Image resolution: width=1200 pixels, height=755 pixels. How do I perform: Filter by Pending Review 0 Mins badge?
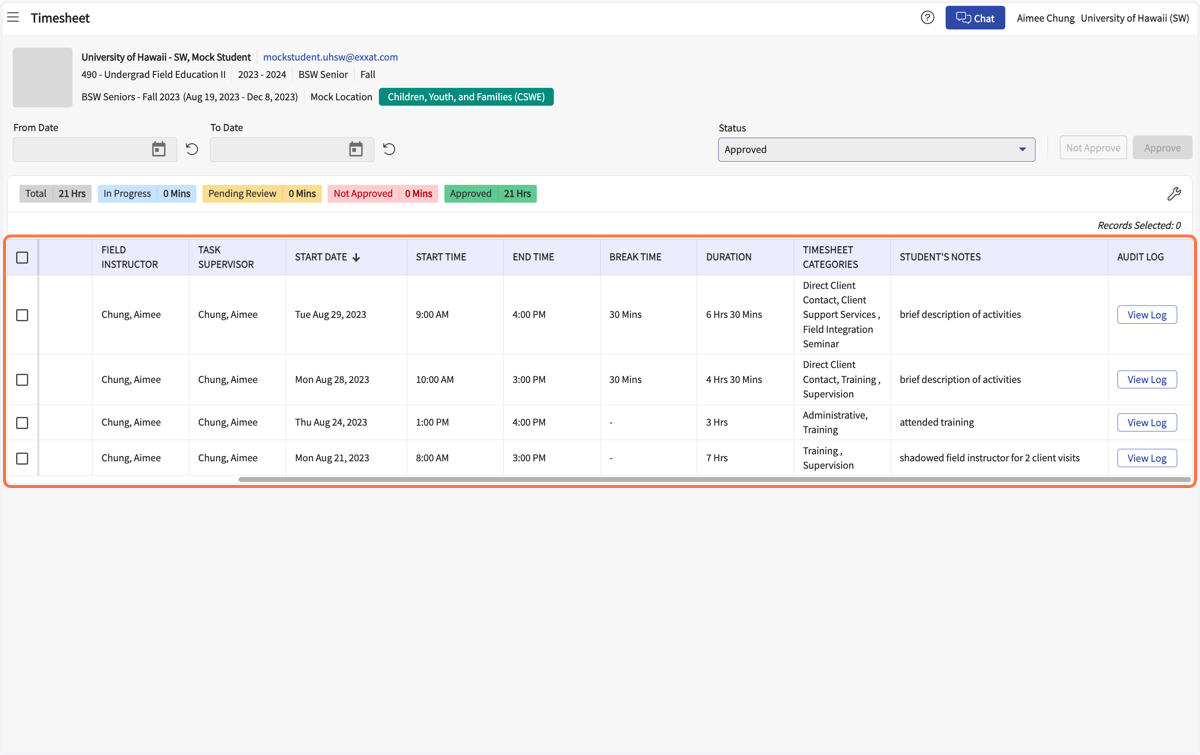pos(262,194)
